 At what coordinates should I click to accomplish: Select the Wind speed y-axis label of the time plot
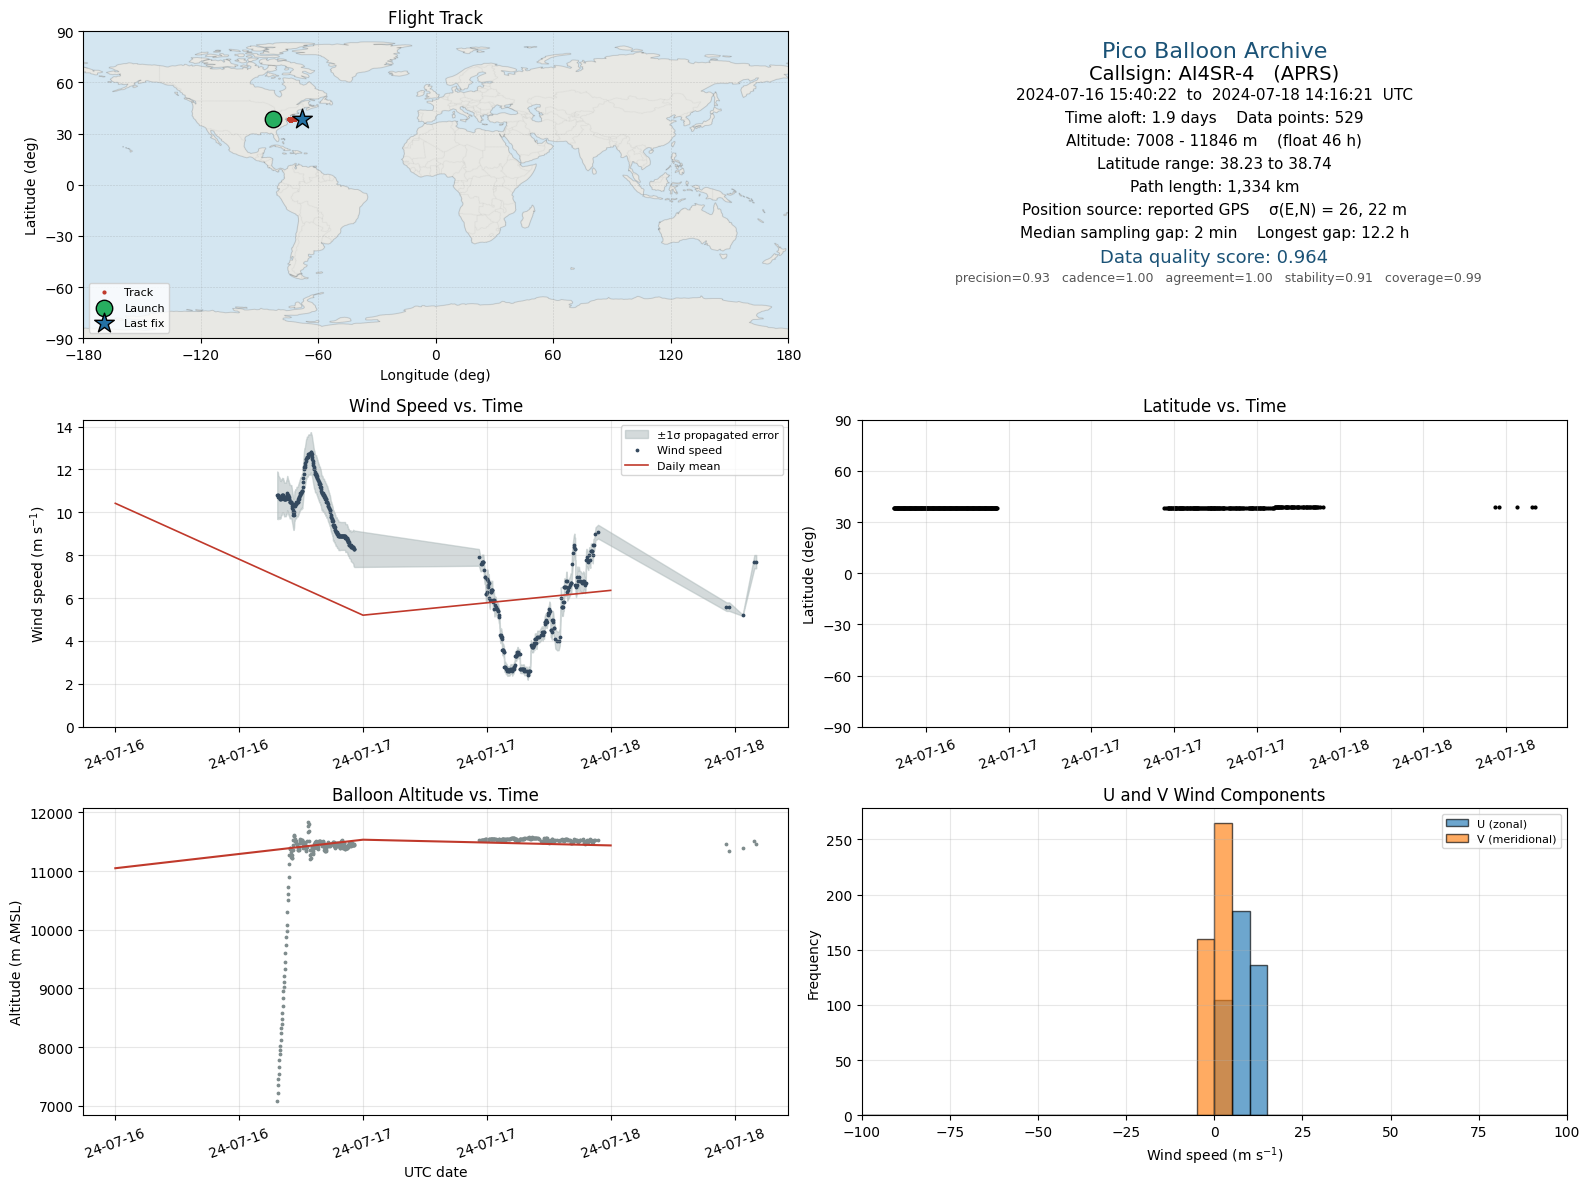point(38,575)
